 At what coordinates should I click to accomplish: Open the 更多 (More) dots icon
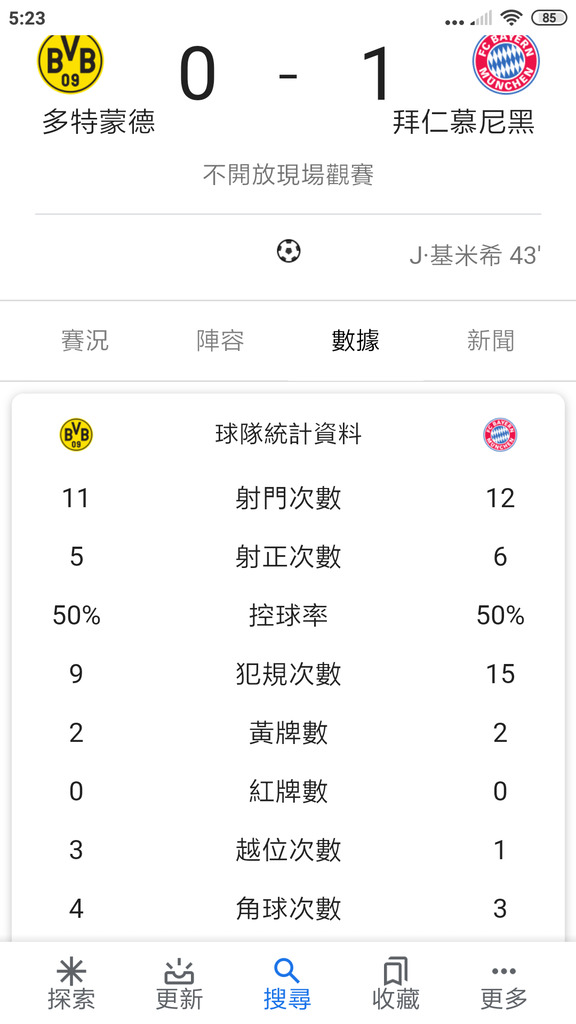(x=504, y=971)
